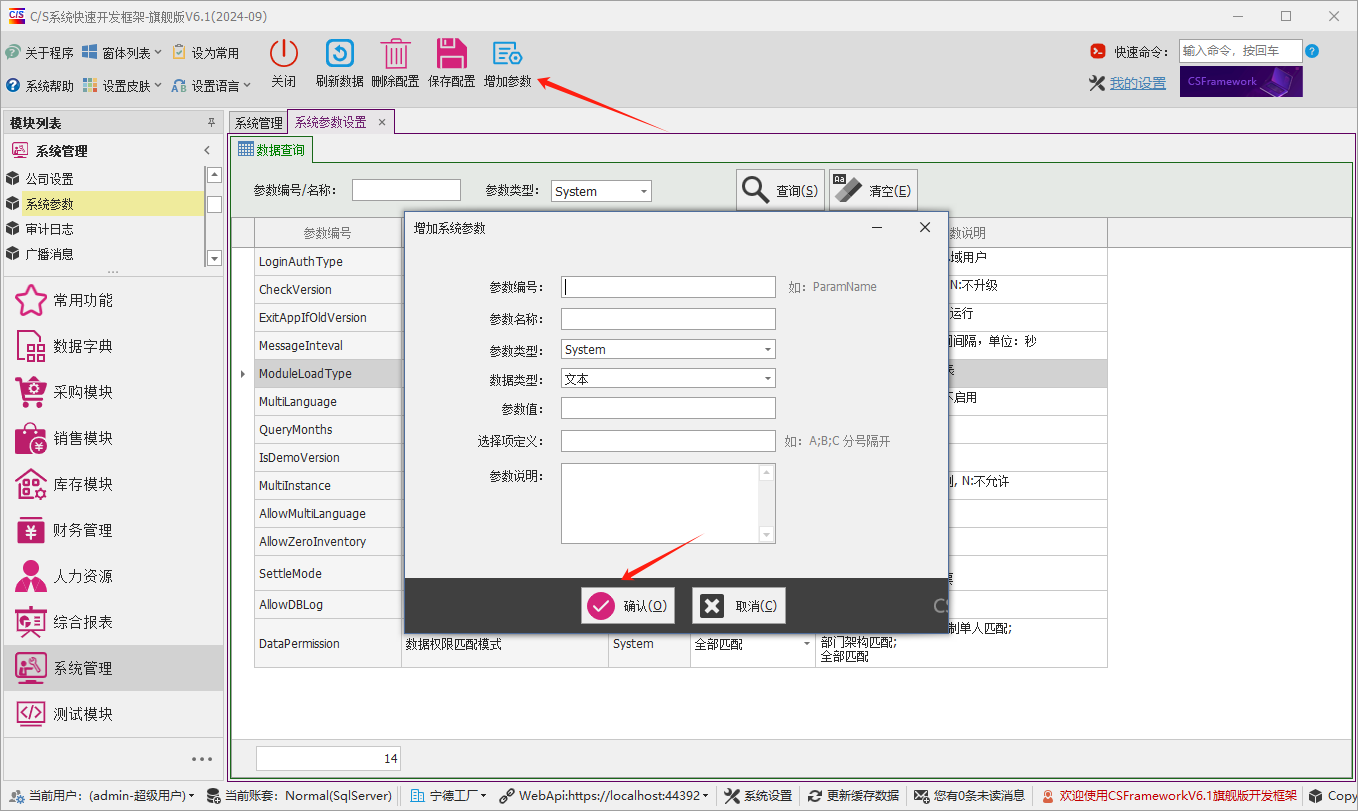Open 财务管理 module
1358x811 pixels.
point(113,530)
